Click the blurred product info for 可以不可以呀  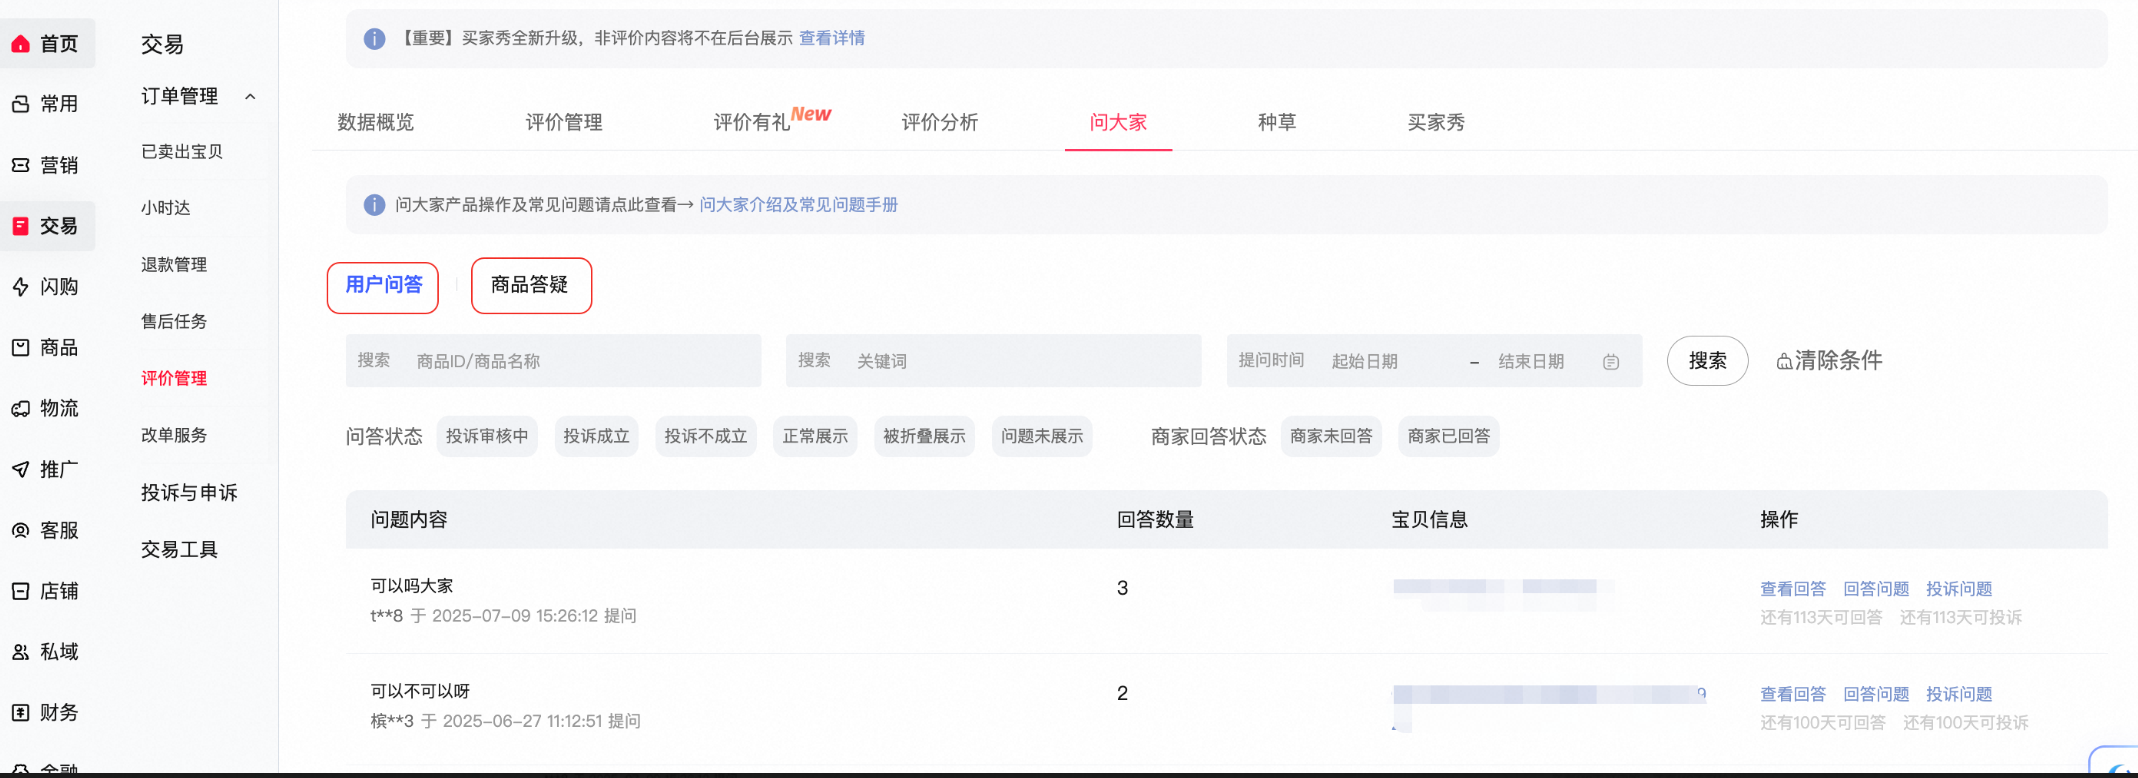tap(1550, 706)
